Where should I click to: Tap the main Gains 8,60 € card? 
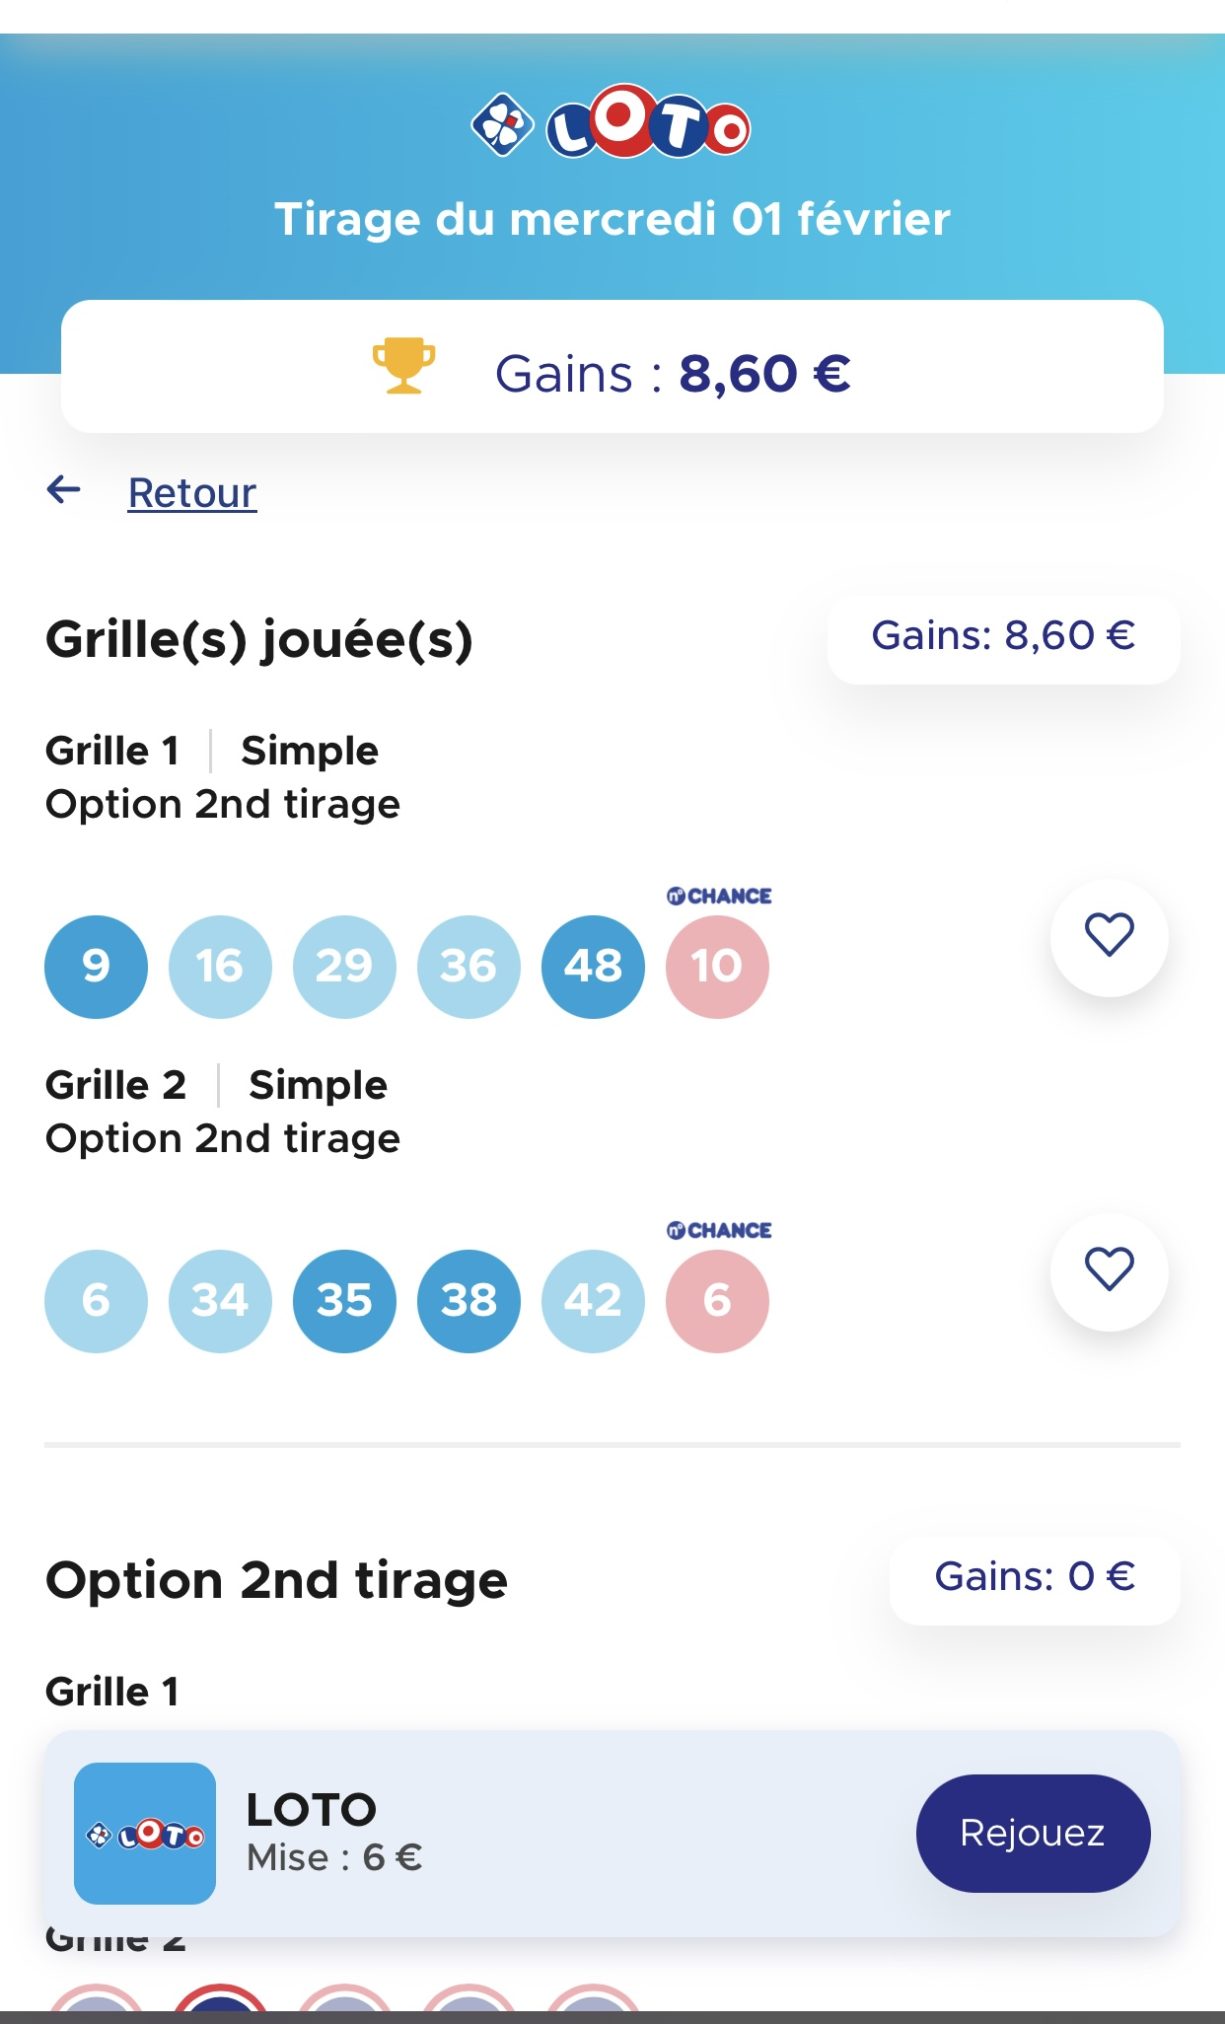coord(612,367)
